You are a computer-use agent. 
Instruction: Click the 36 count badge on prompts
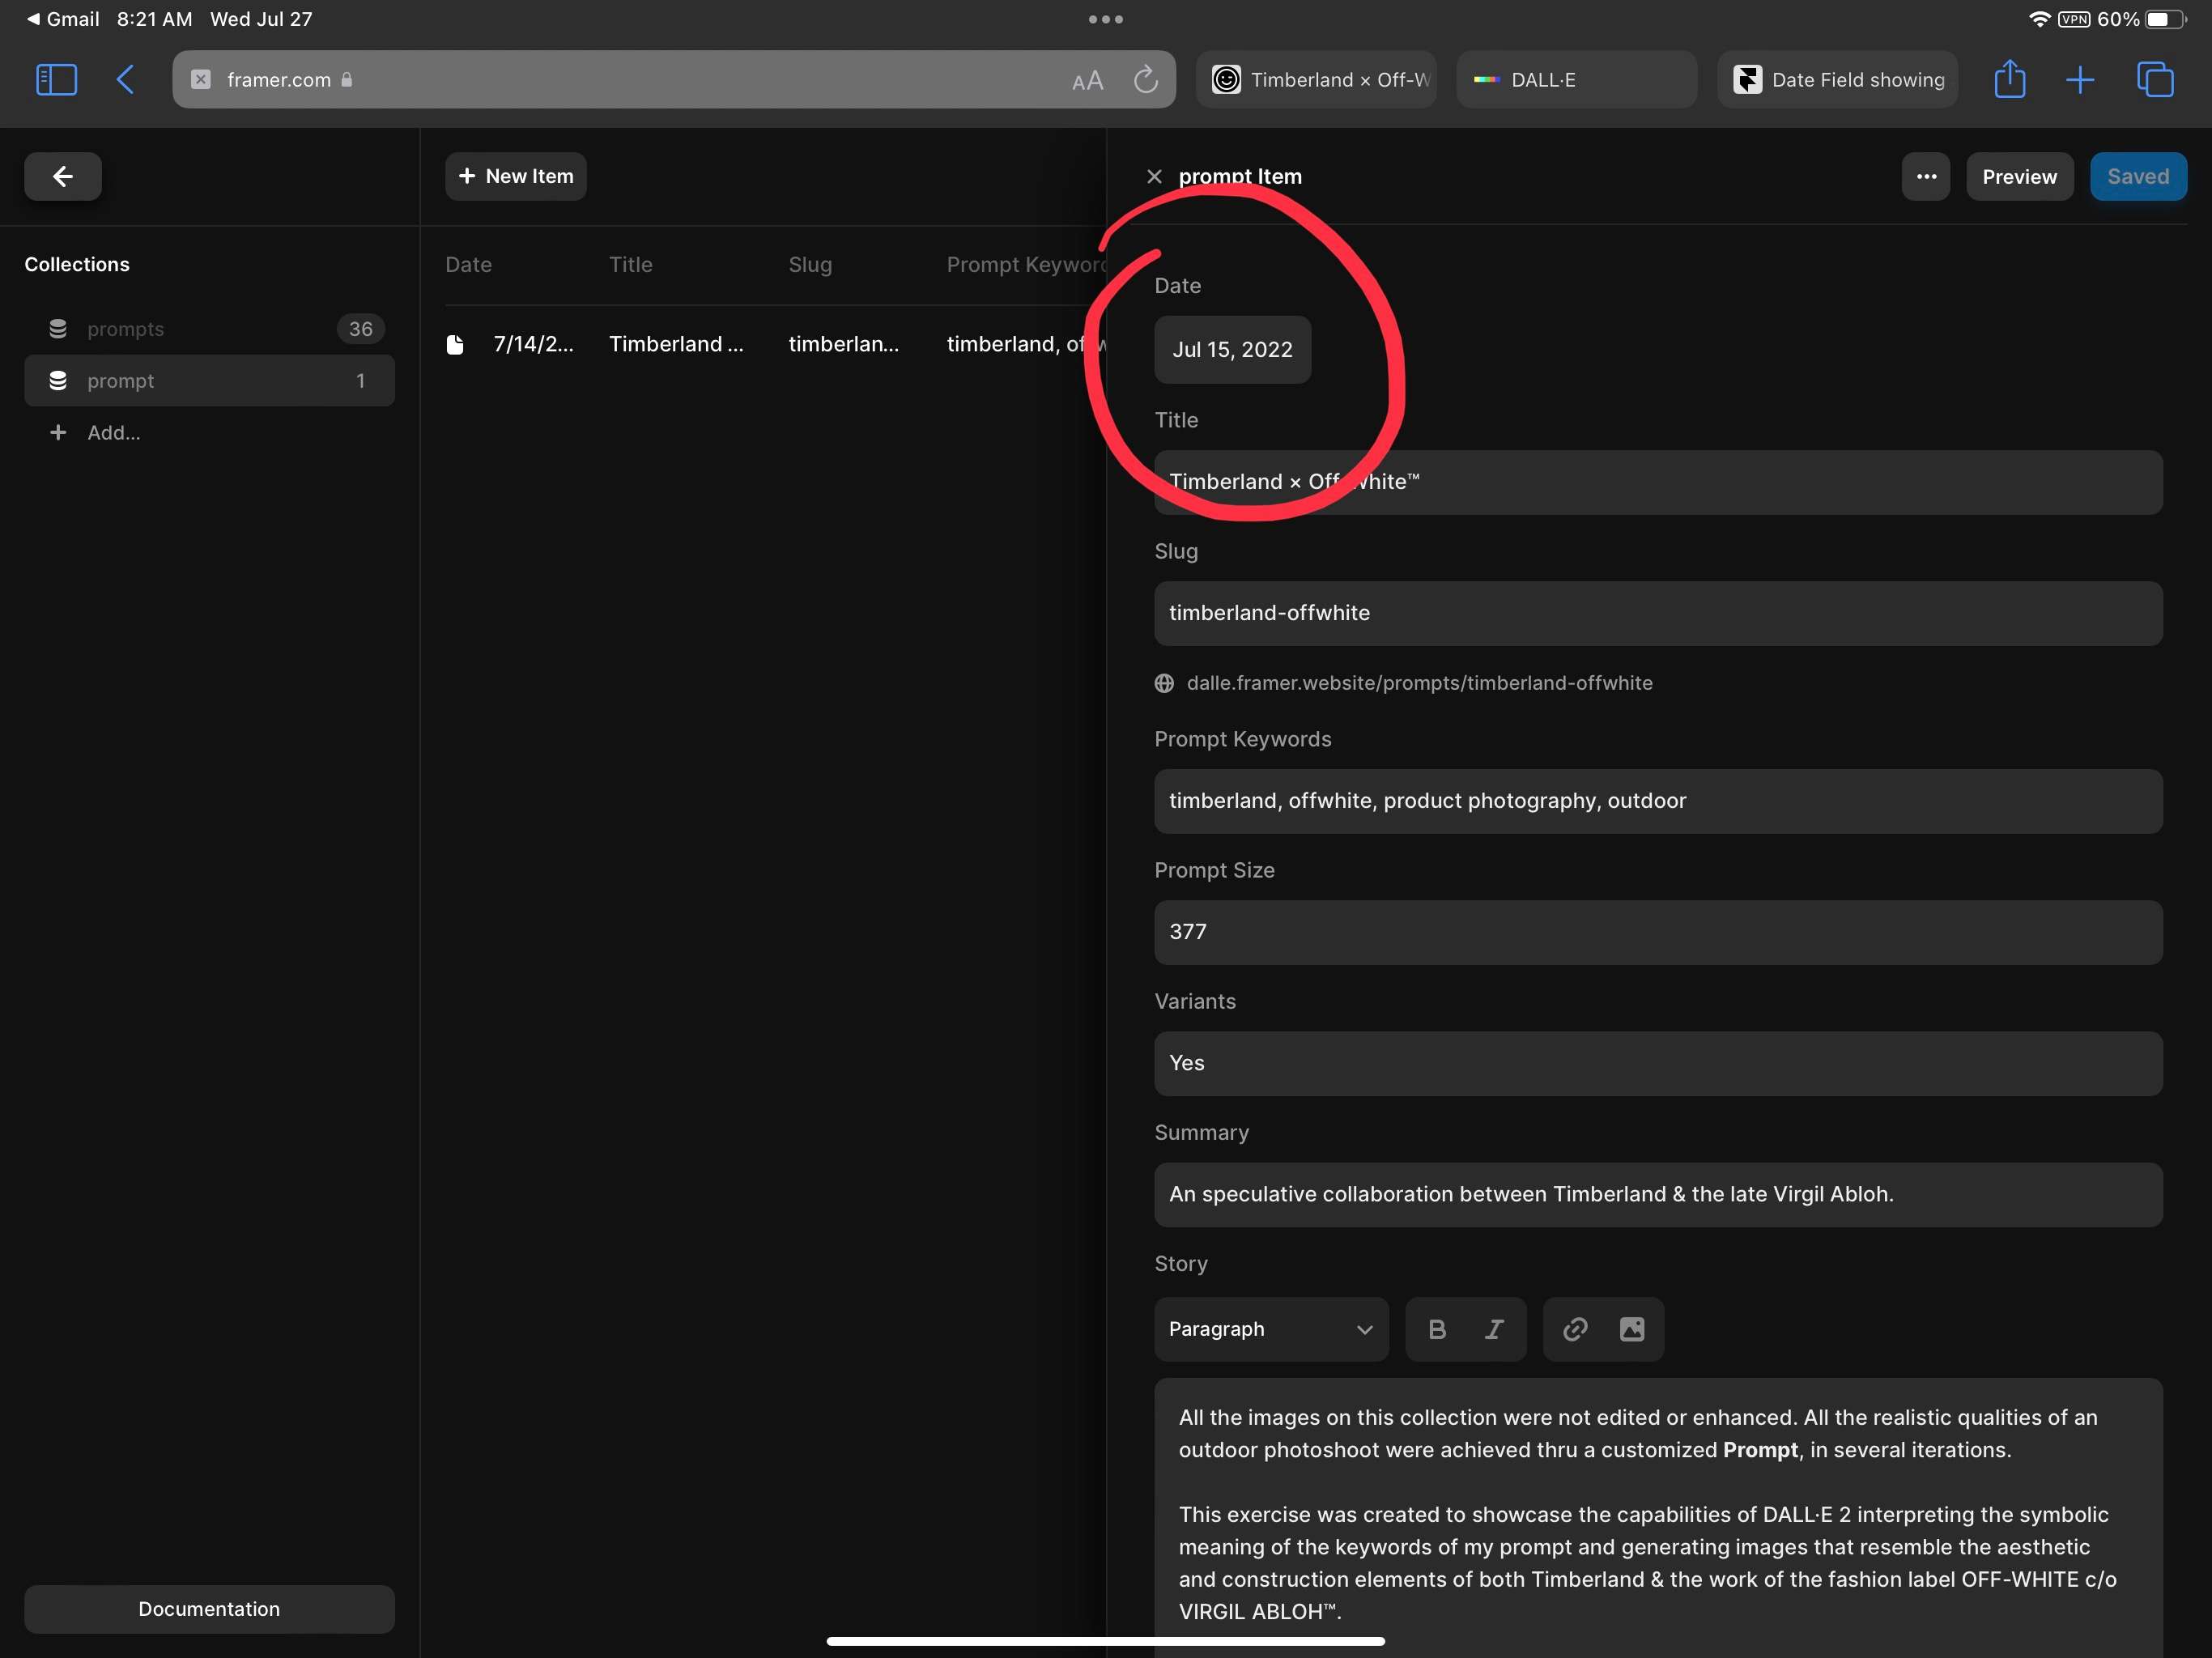(x=360, y=329)
